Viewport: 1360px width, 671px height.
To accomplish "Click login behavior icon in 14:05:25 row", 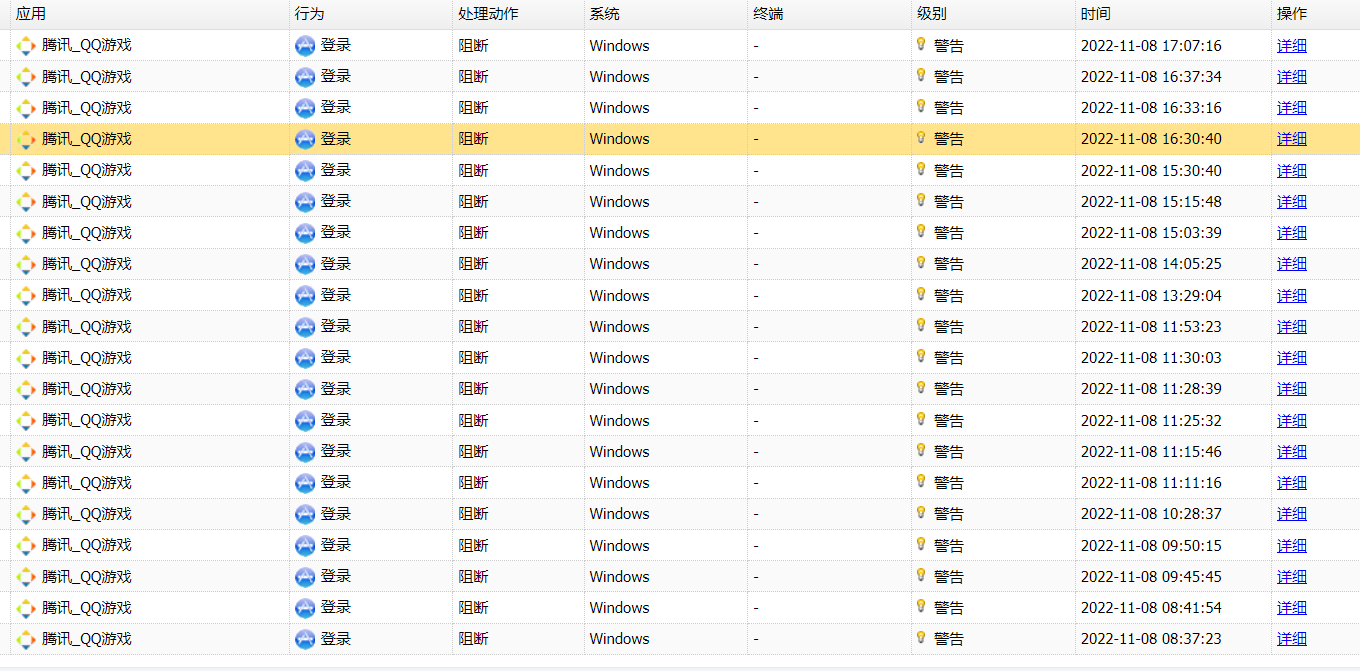I will coord(305,264).
